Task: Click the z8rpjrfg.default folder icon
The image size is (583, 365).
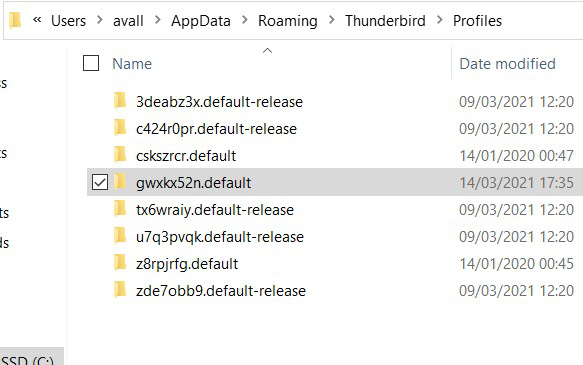Action: (120, 263)
